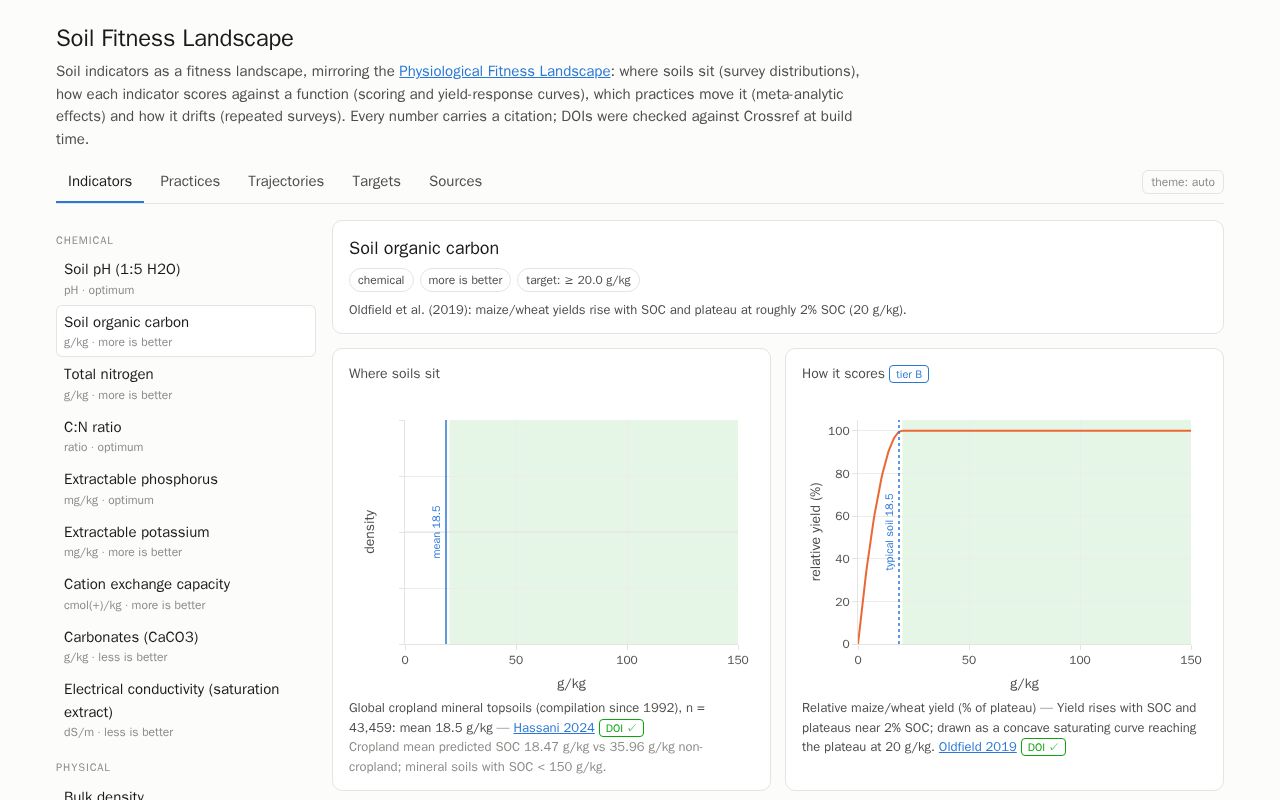
Task: Click the tier B badge
Action: point(909,374)
